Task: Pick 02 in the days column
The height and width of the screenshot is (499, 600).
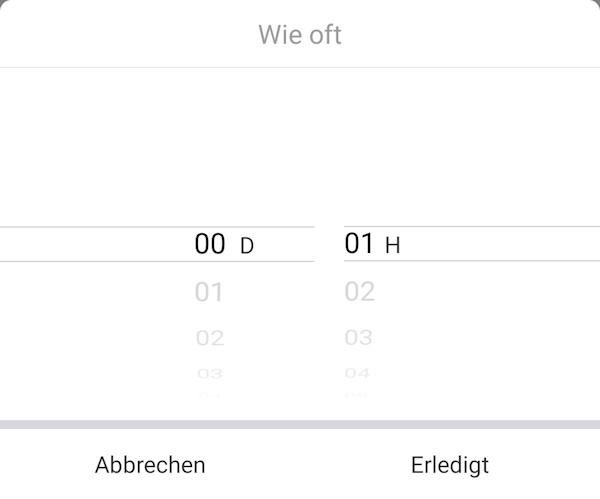Action: click(209, 338)
